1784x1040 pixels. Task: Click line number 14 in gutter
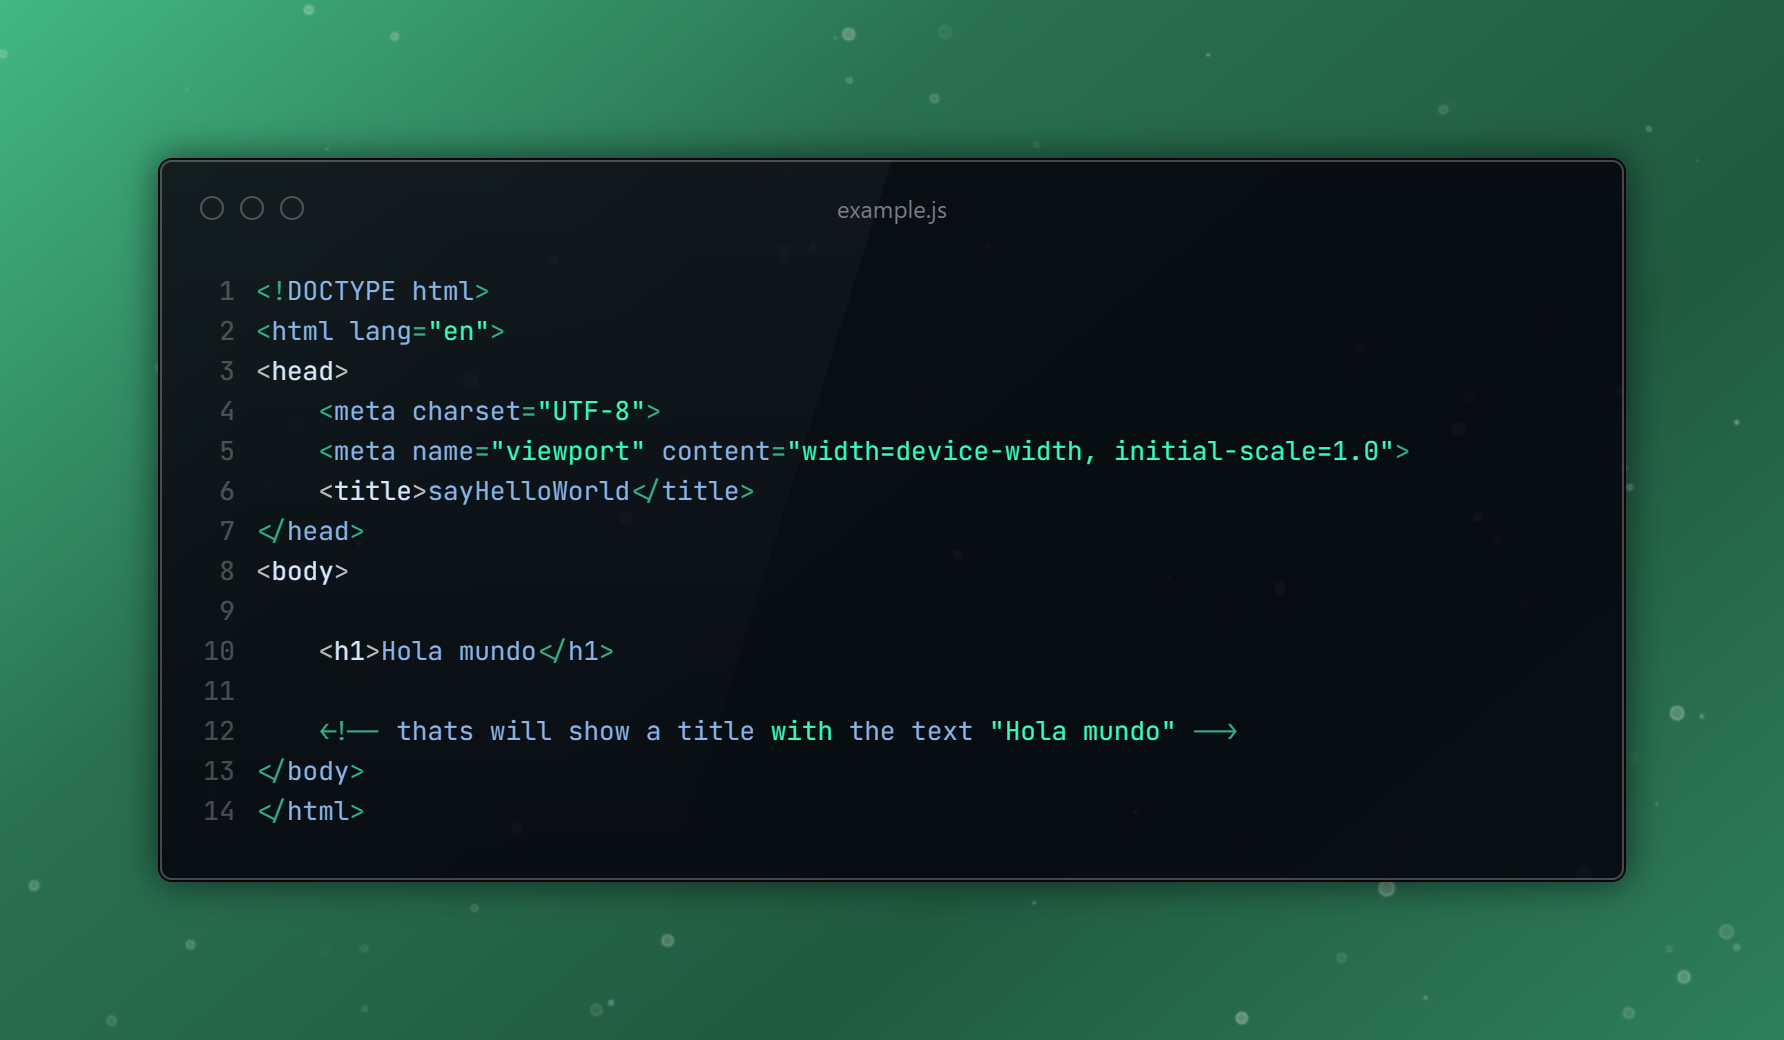point(219,811)
